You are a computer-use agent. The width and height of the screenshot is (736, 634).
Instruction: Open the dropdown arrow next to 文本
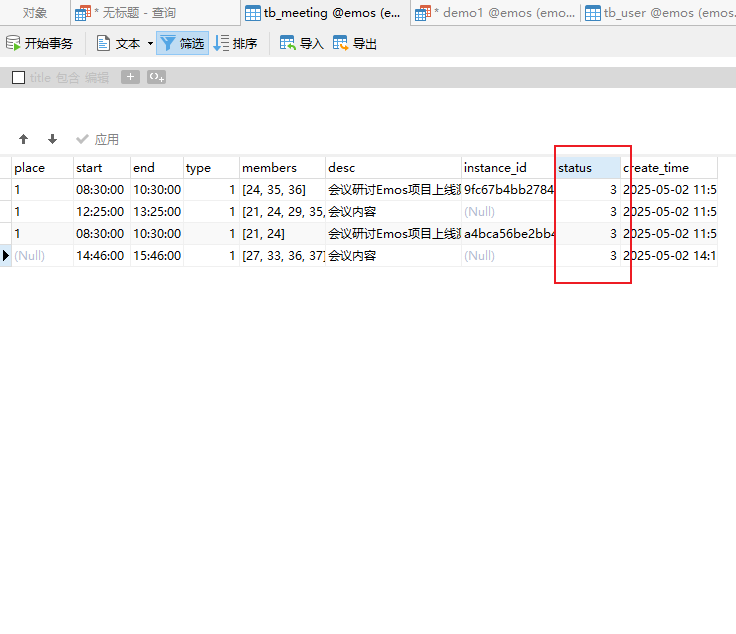(x=150, y=44)
